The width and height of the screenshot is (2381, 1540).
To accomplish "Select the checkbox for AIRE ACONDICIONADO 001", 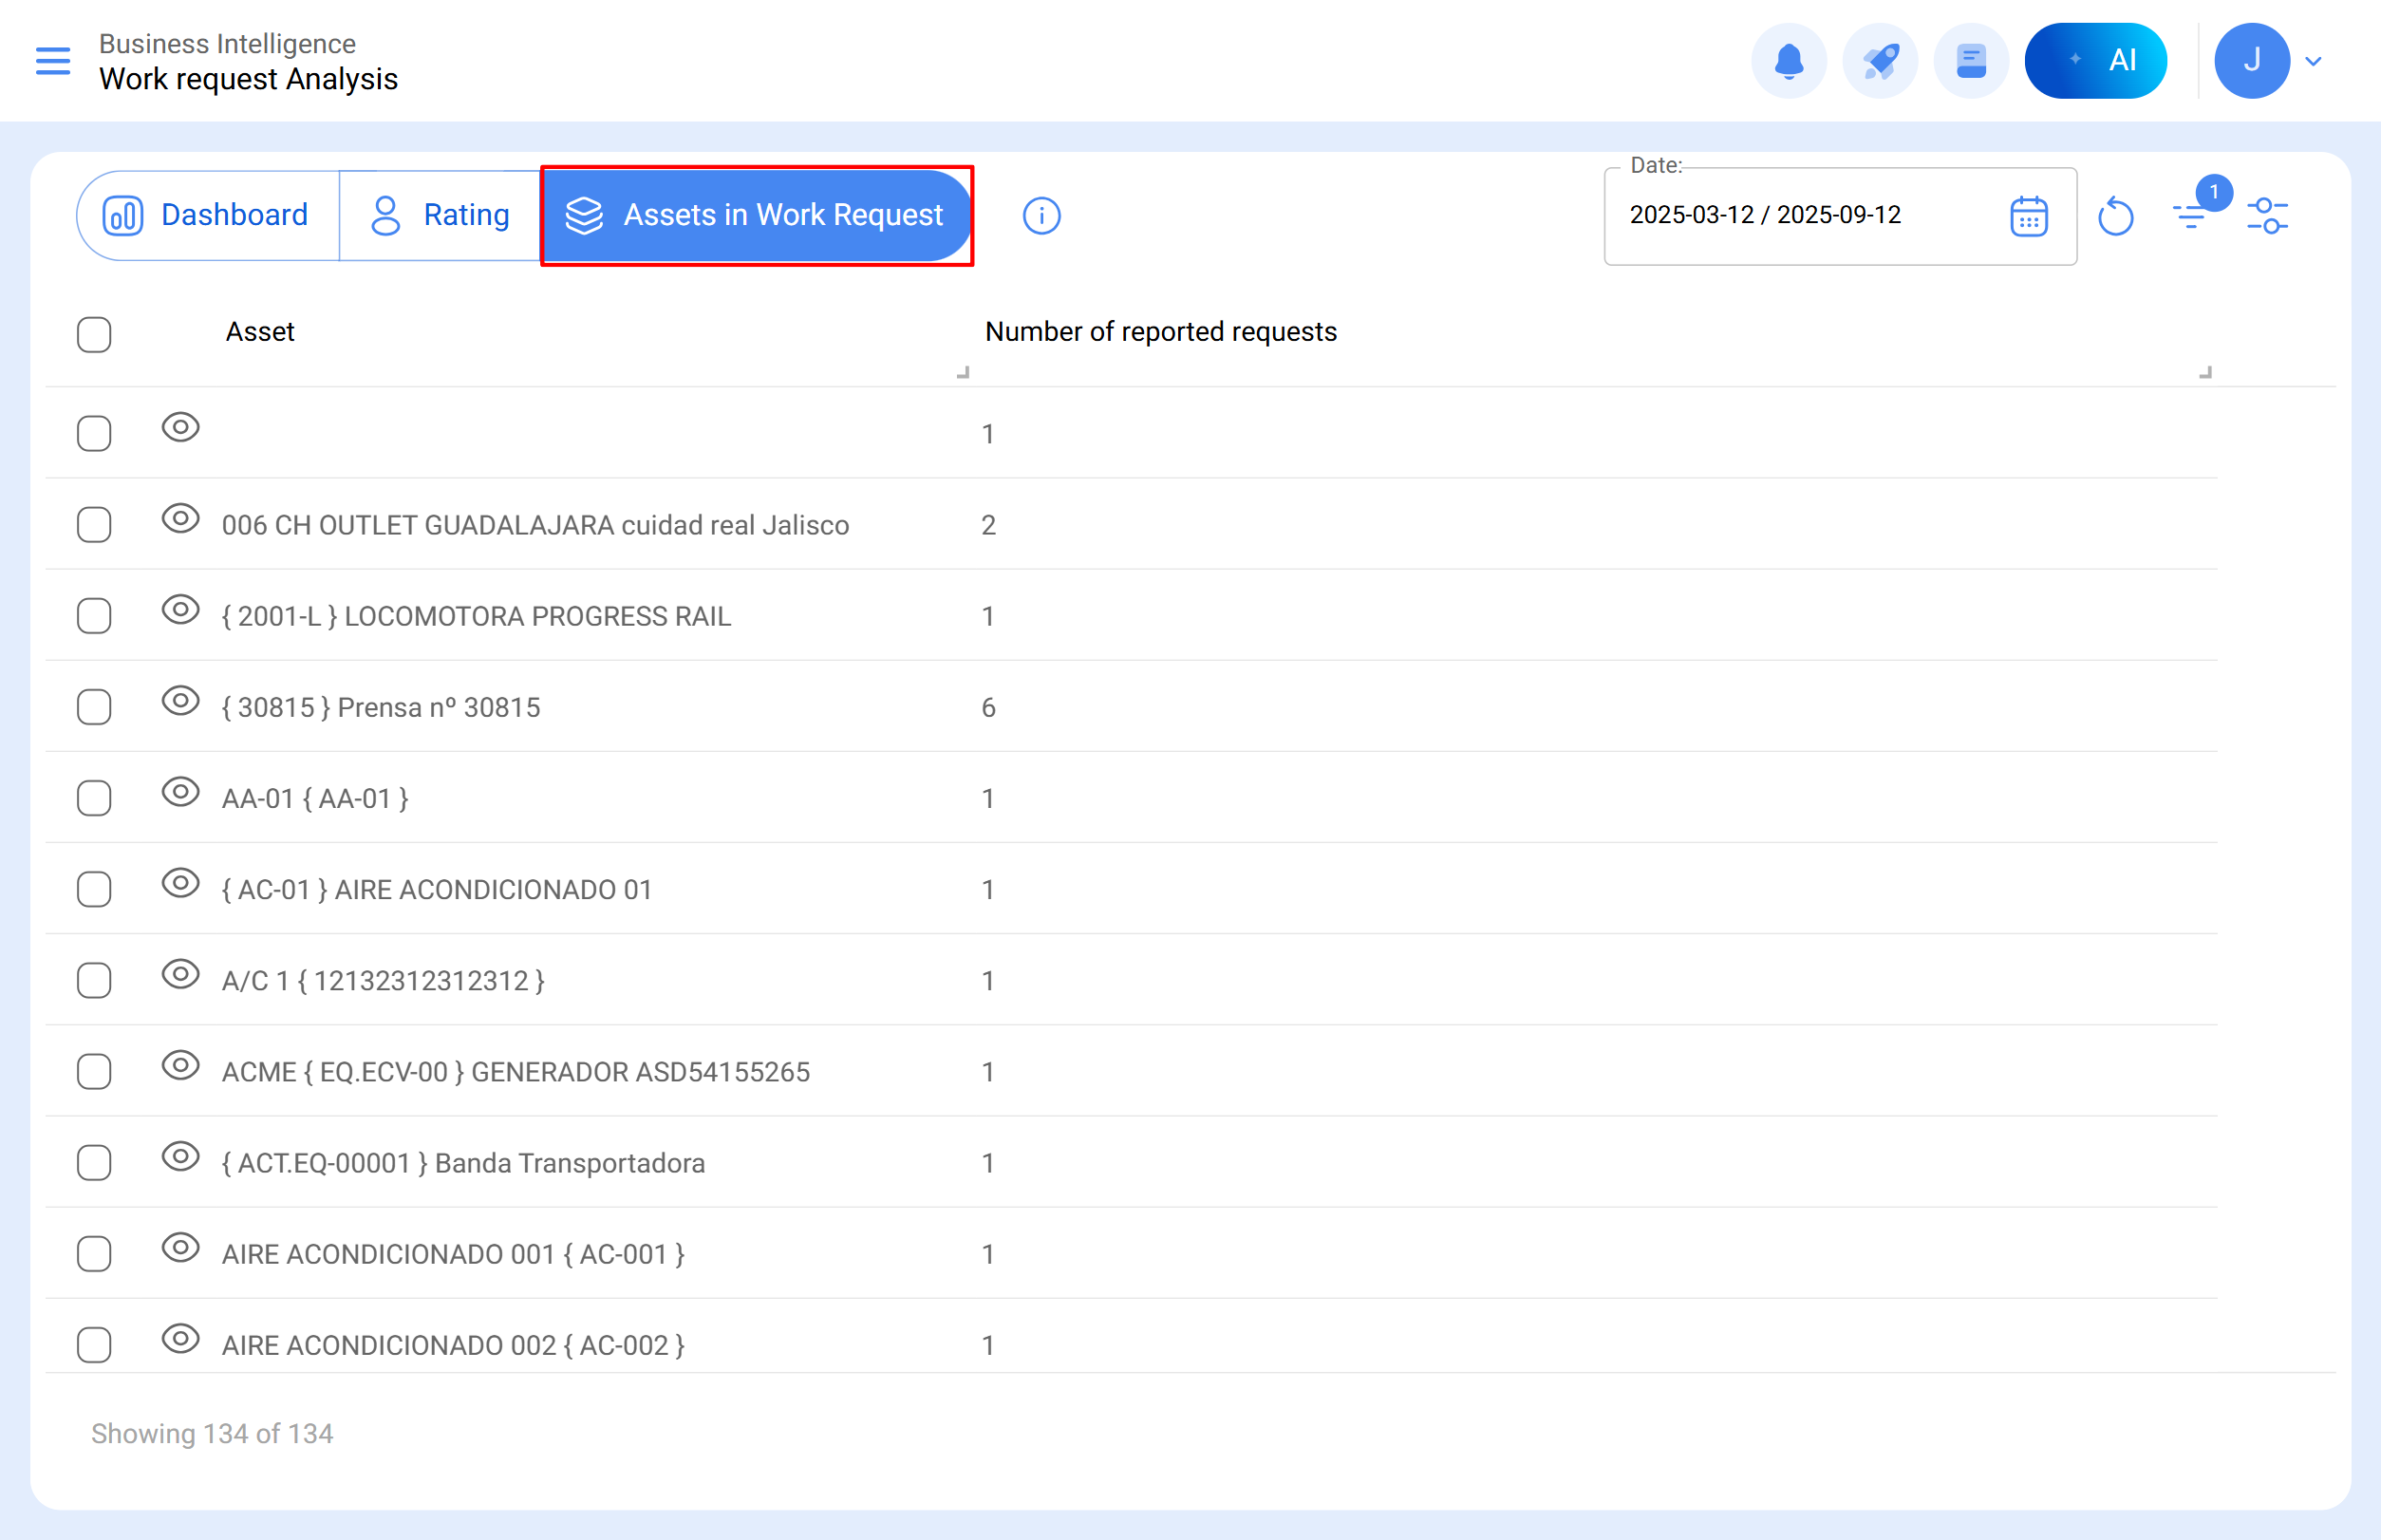I will (x=93, y=1253).
